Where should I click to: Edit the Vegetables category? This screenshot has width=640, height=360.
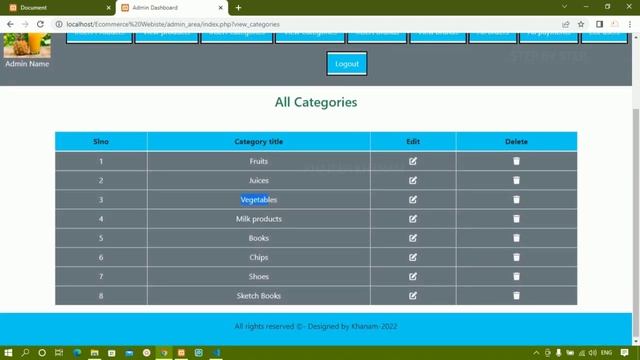coord(413,200)
